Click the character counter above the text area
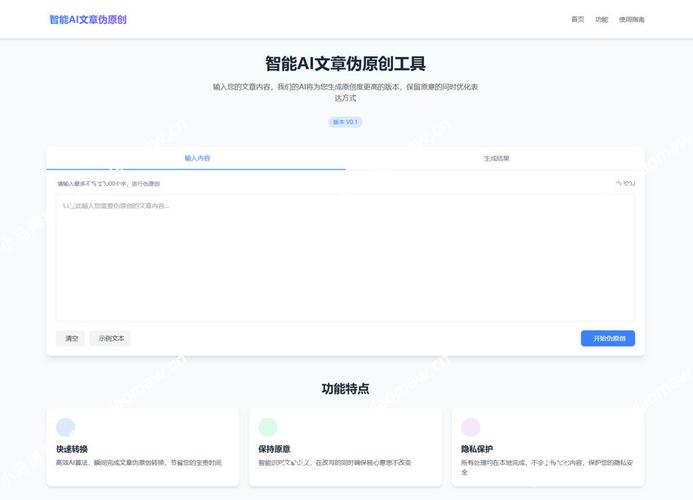693x500 pixels. pyautogui.click(x=625, y=183)
